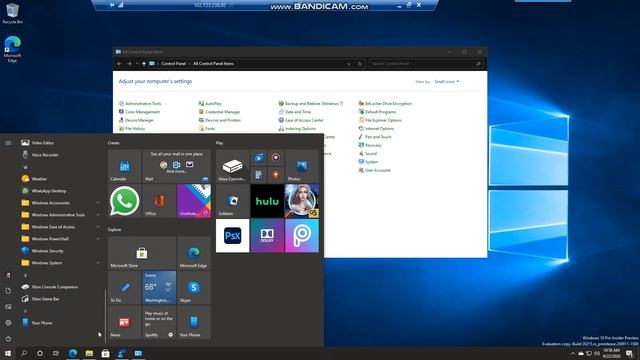Expand the Windows Administrative Tools folder

(60, 215)
